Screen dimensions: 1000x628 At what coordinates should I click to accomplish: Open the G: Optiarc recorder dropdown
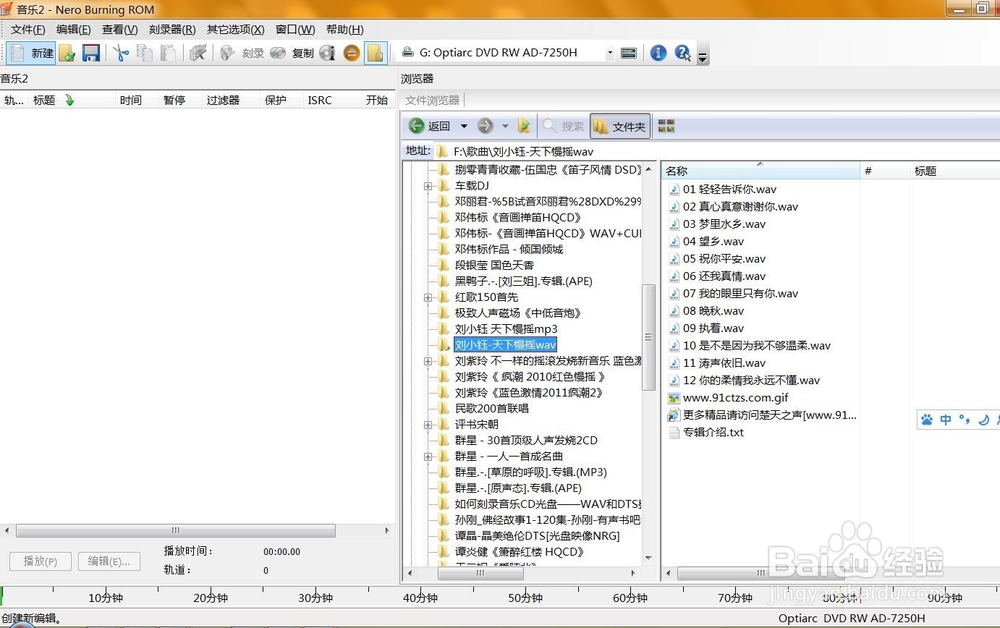pos(610,53)
